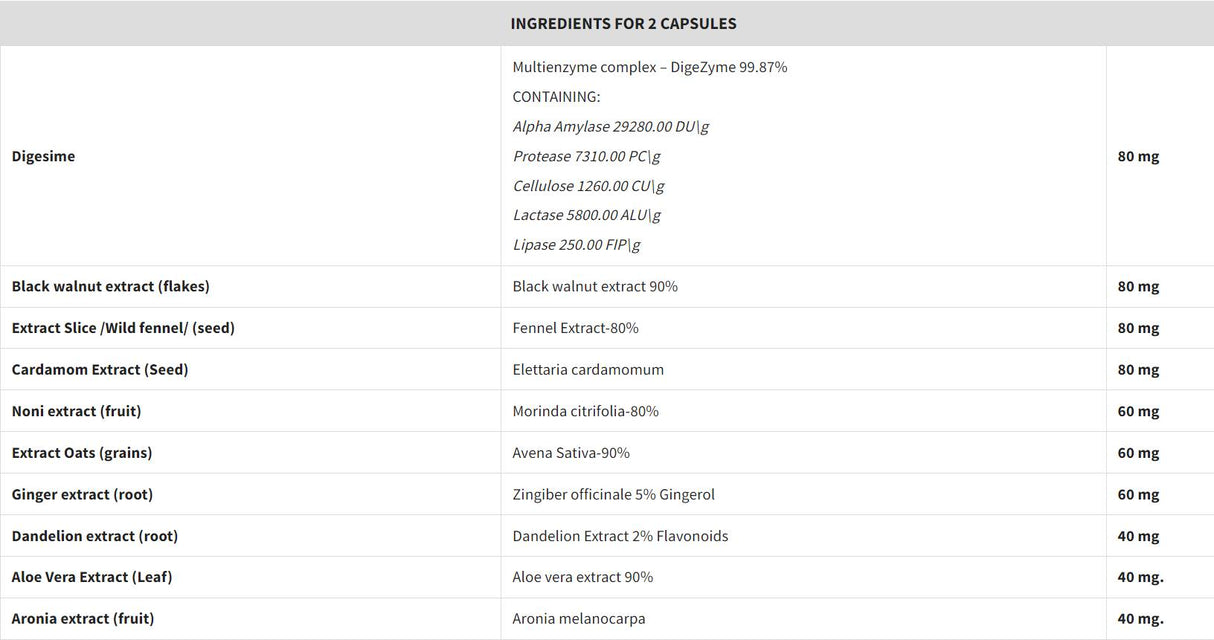
Task: Select 'Black walnut extract (flakes)' row label
Action: pyautogui.click(x=110, y=286)
